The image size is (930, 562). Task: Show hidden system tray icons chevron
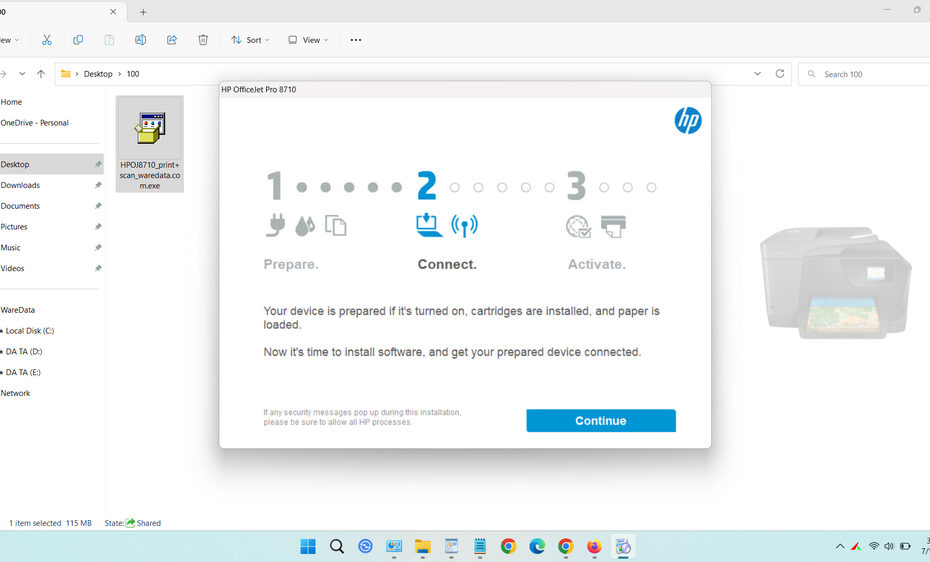click(840, 546)
